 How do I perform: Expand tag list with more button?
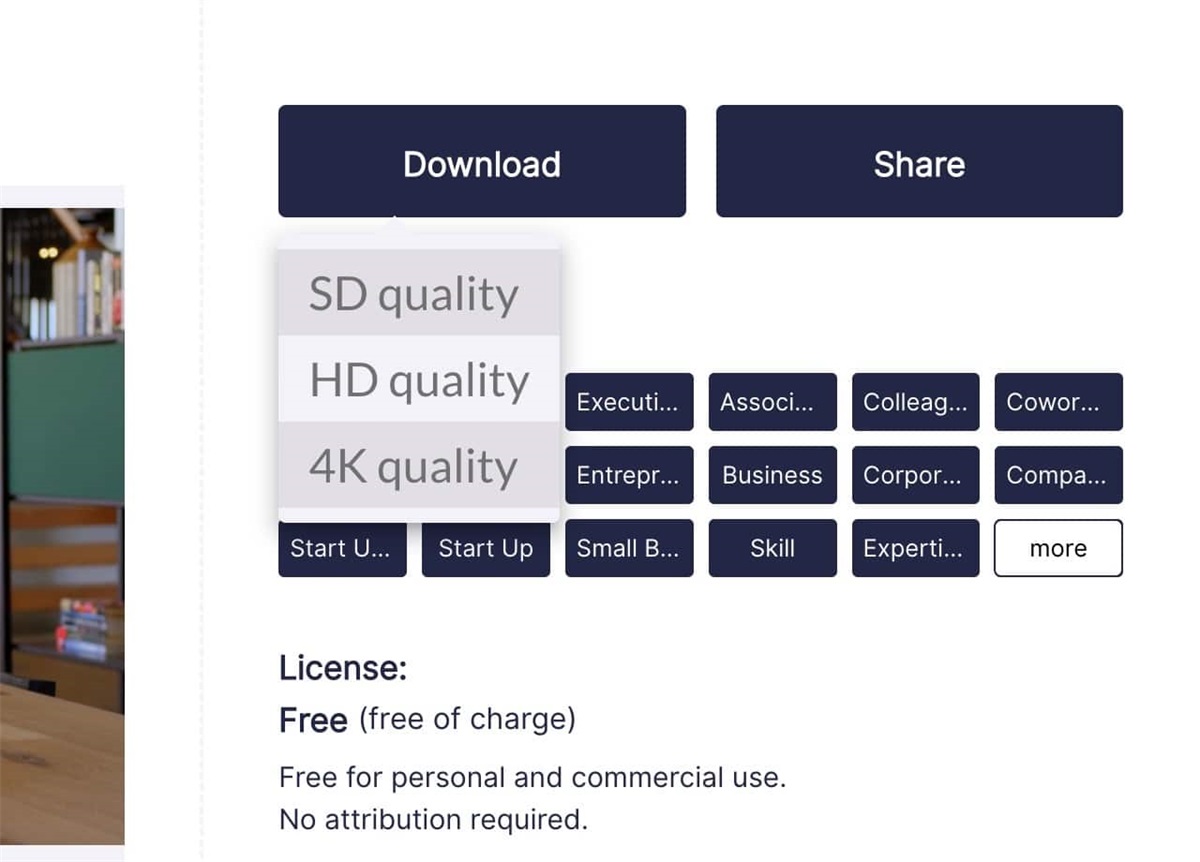[x=1059, y=548]
